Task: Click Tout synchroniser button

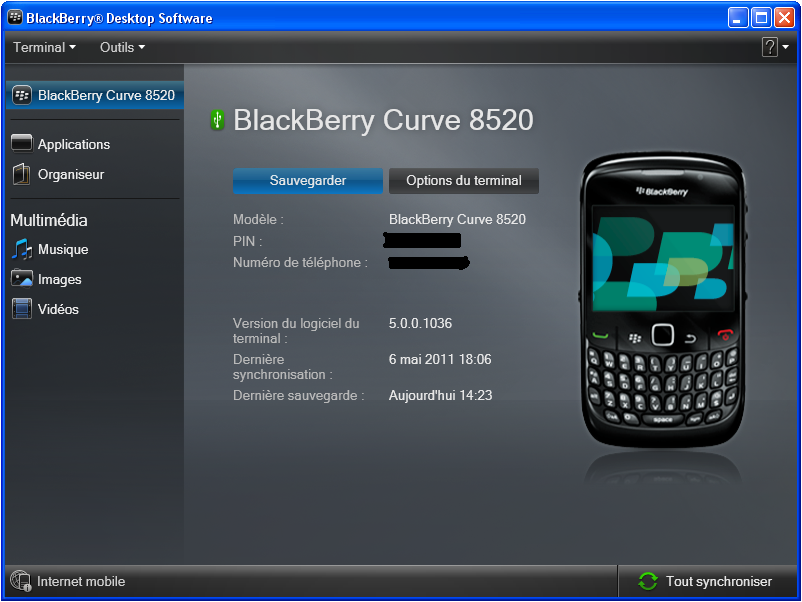Action: [707, 582]
